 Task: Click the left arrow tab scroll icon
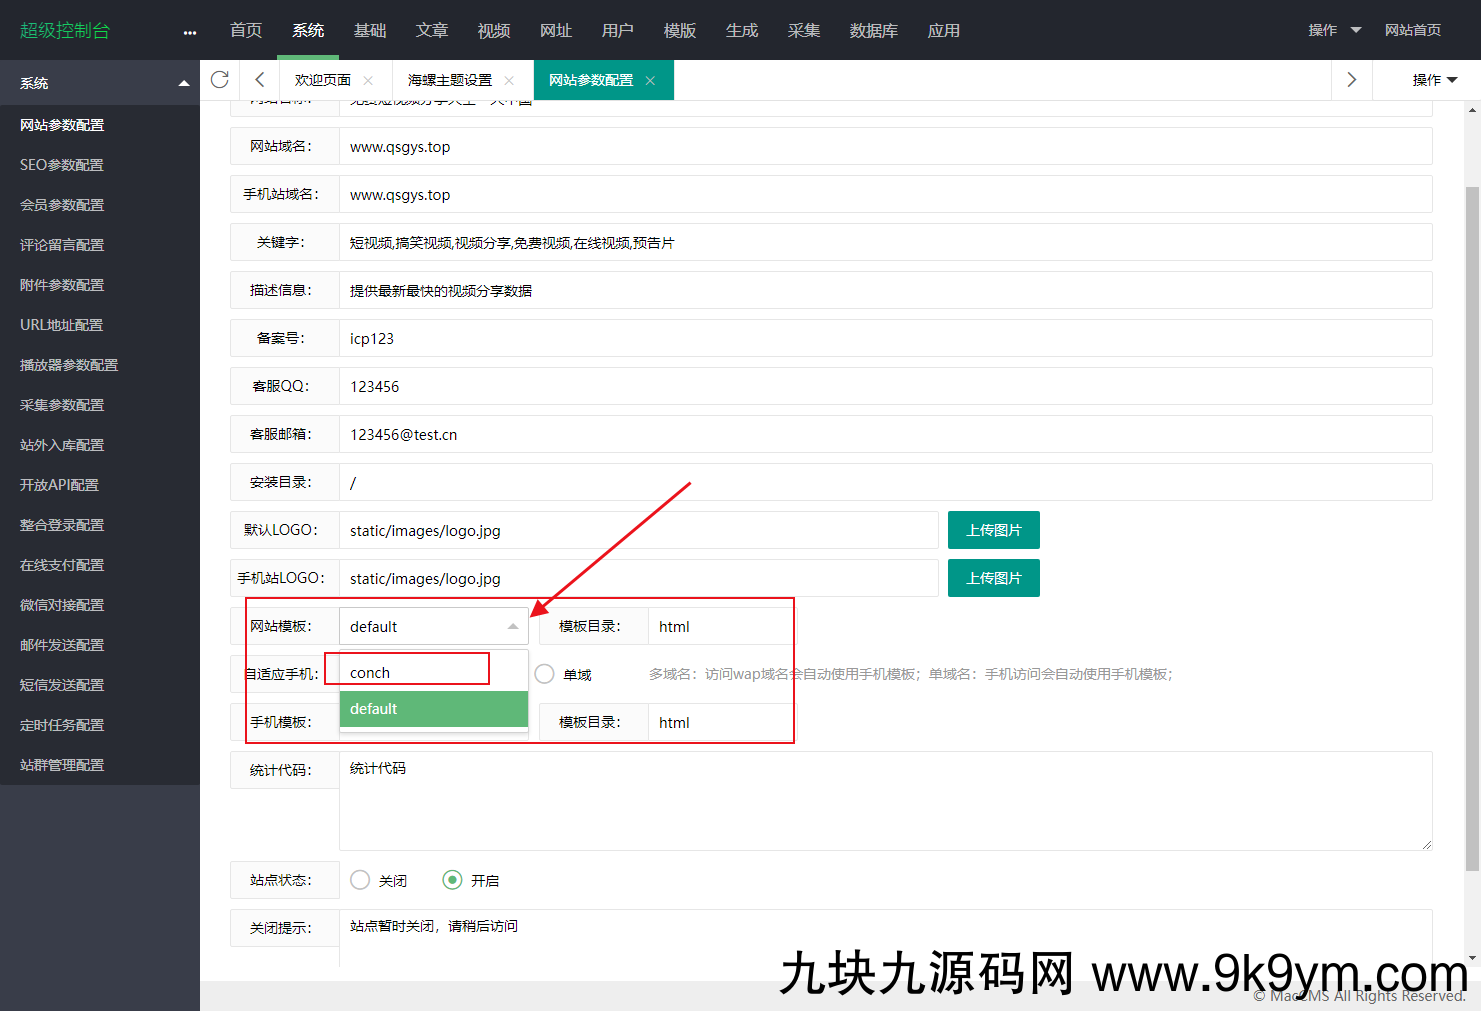pos(260,80)
